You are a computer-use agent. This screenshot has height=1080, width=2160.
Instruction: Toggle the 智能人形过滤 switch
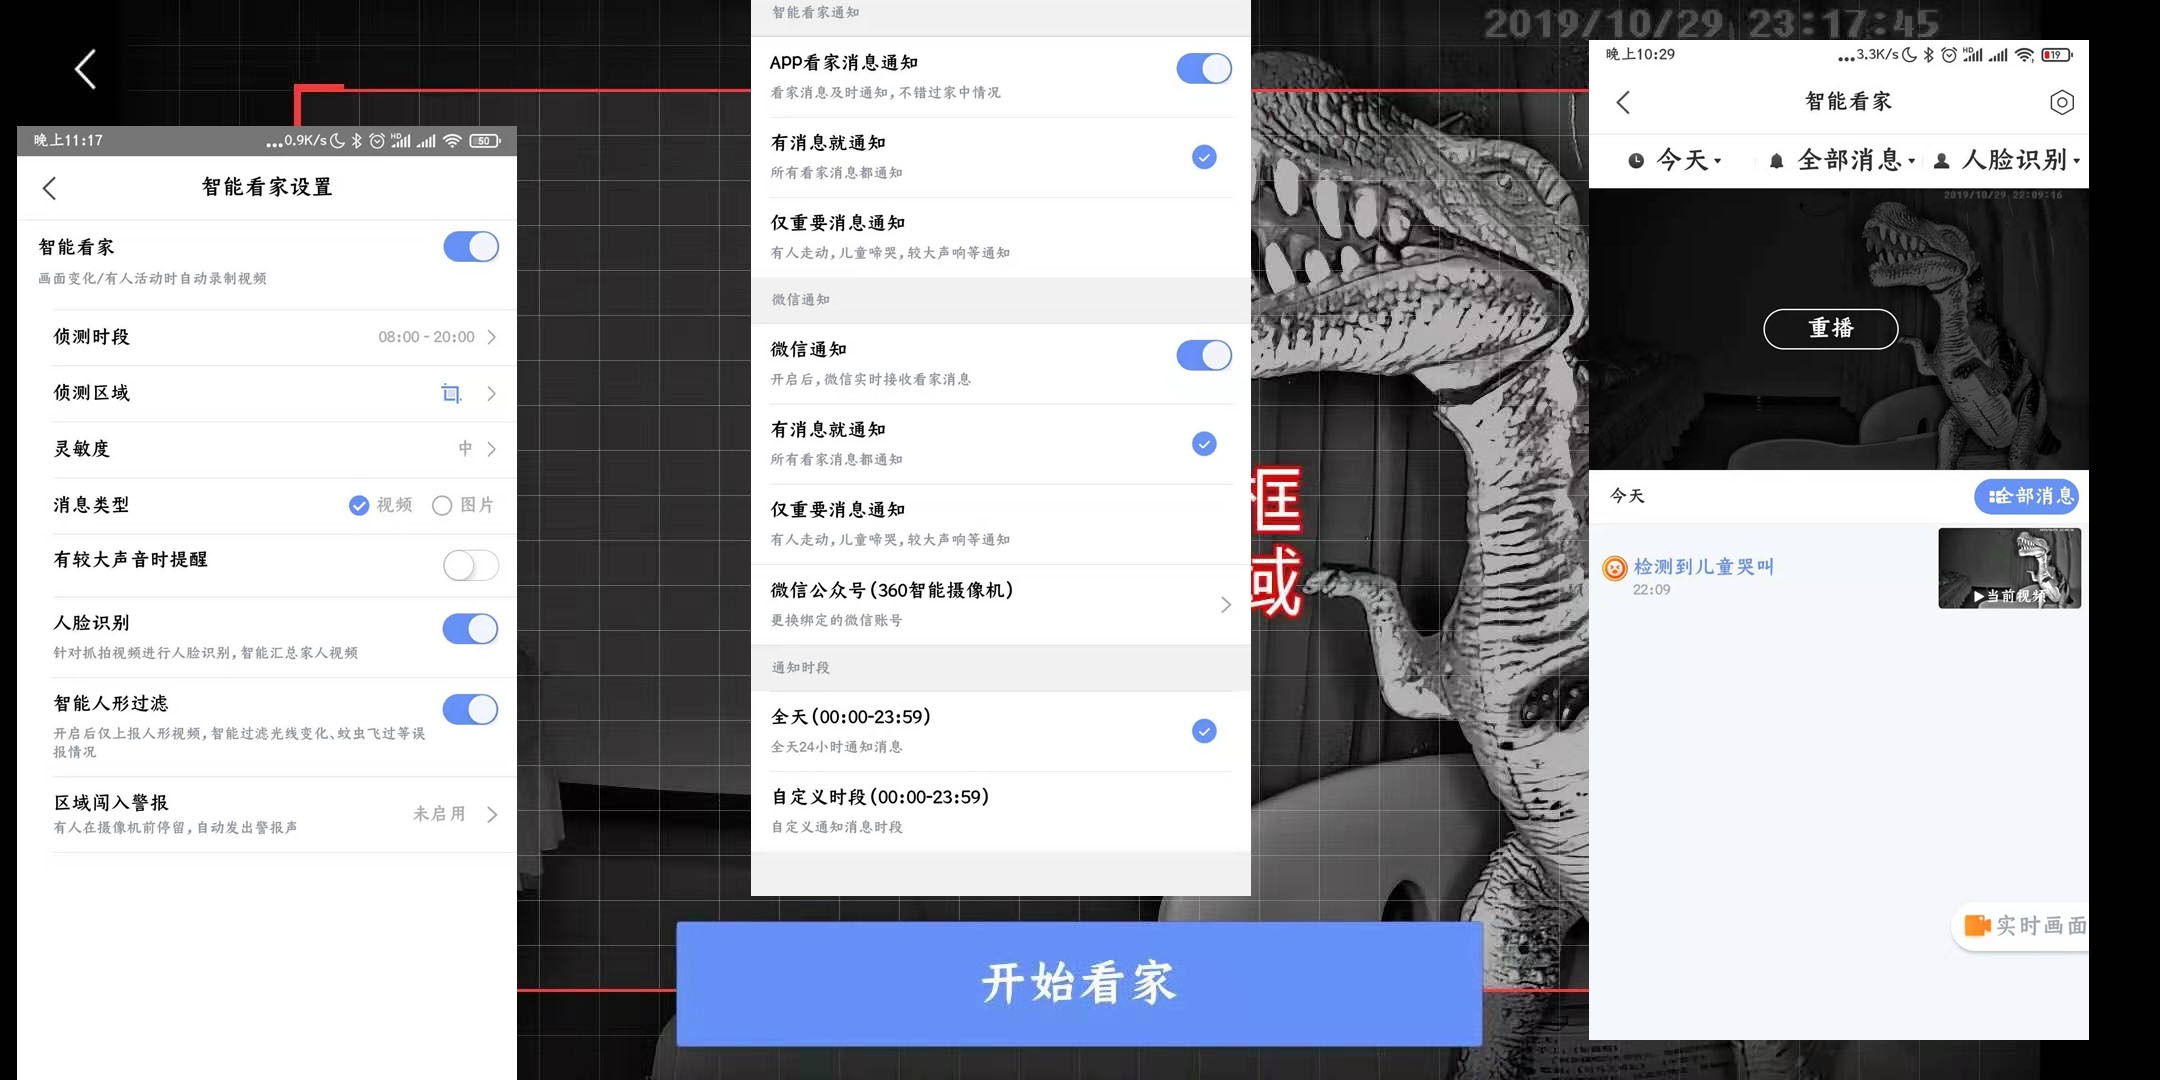click(471, 709)
